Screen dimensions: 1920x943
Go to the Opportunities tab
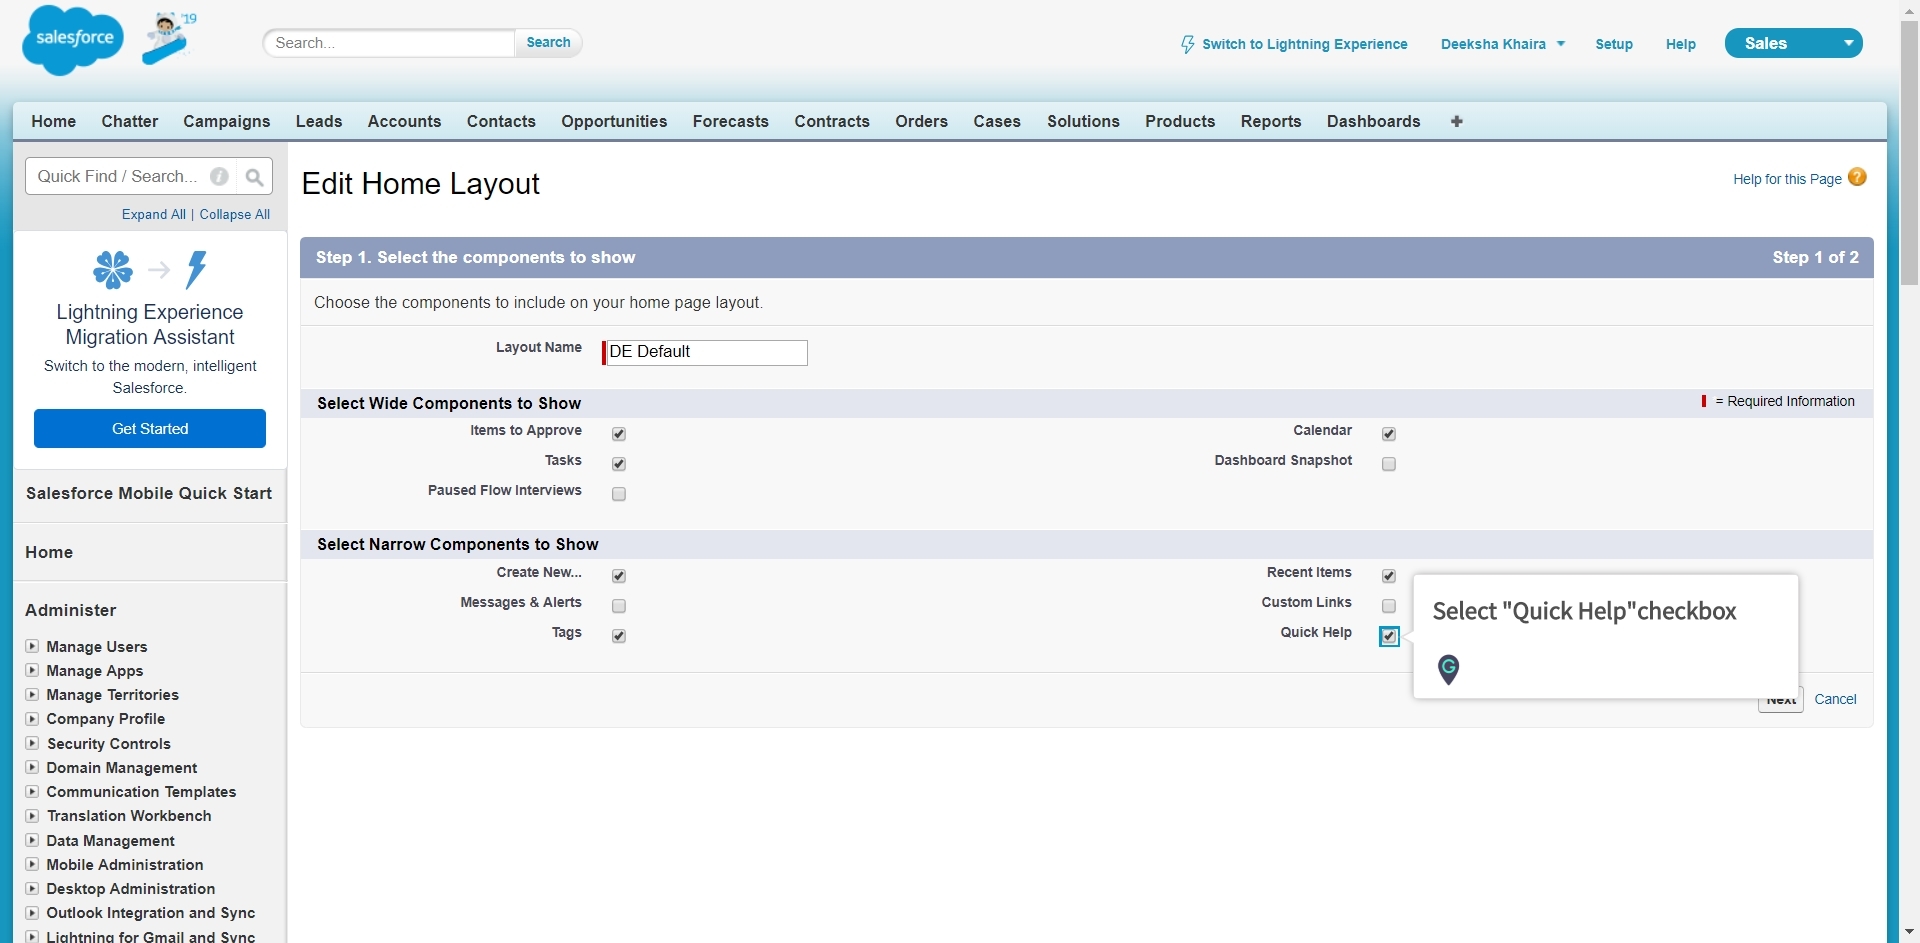pyautogui.click(x=614, y=121)
